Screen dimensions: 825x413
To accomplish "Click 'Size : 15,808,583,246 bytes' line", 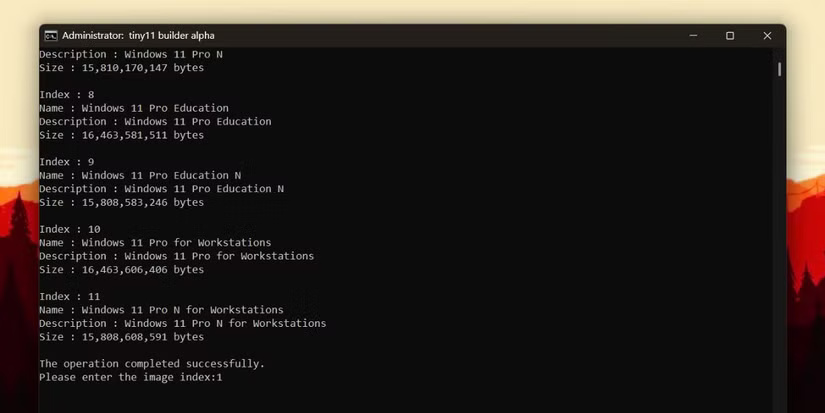I will [x=122, y=203].
